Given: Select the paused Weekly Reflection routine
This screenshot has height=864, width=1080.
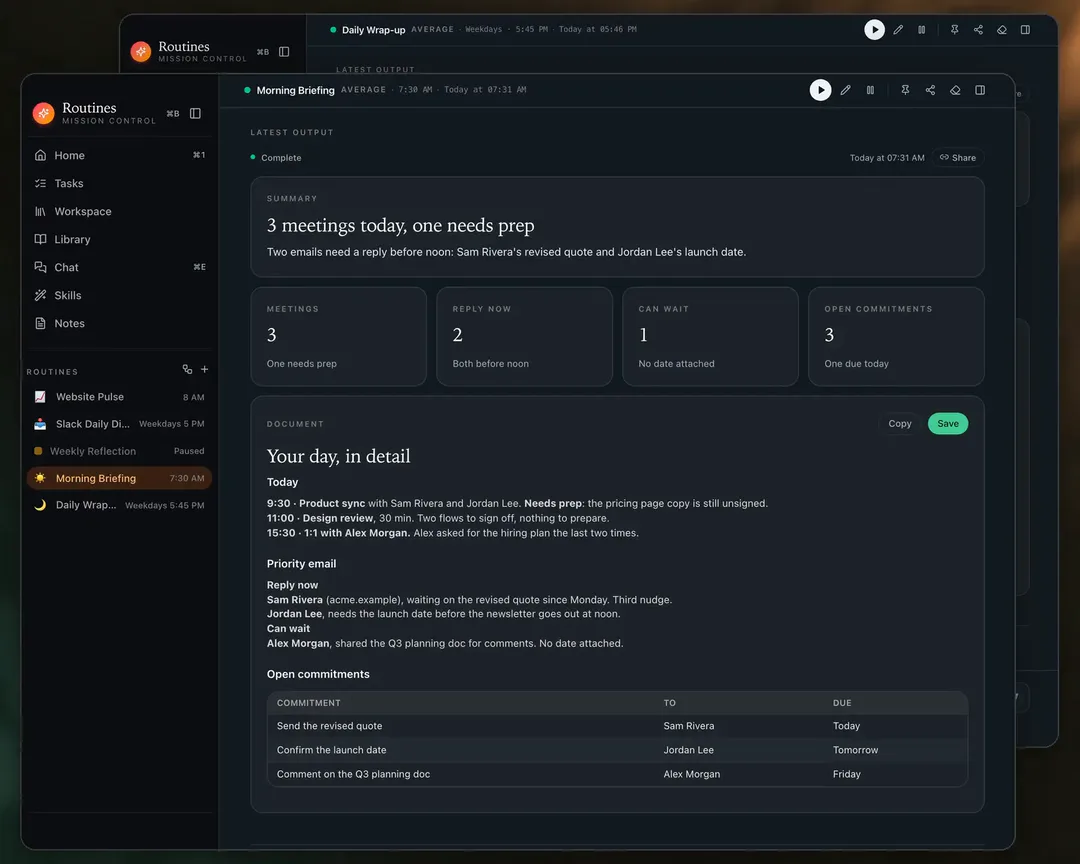Looking at the screenshot, I should [119, 451].
